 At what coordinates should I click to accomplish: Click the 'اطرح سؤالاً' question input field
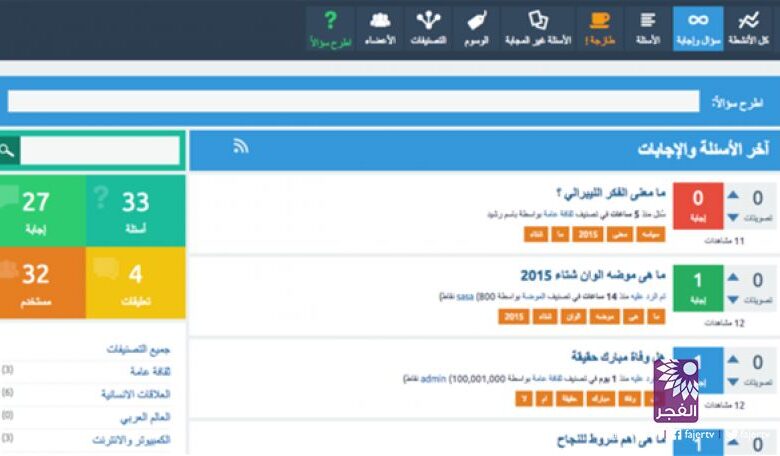(x=353, y=101)
